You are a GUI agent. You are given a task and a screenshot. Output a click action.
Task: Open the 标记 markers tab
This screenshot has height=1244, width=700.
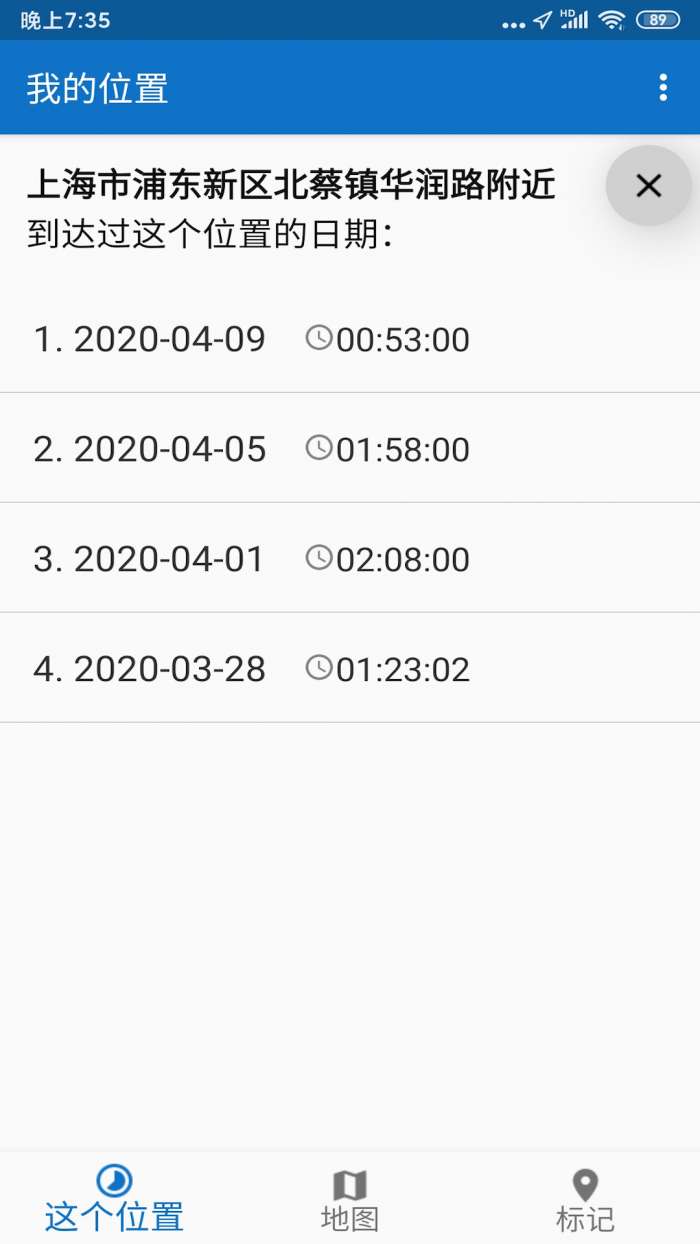point(585,1200)
